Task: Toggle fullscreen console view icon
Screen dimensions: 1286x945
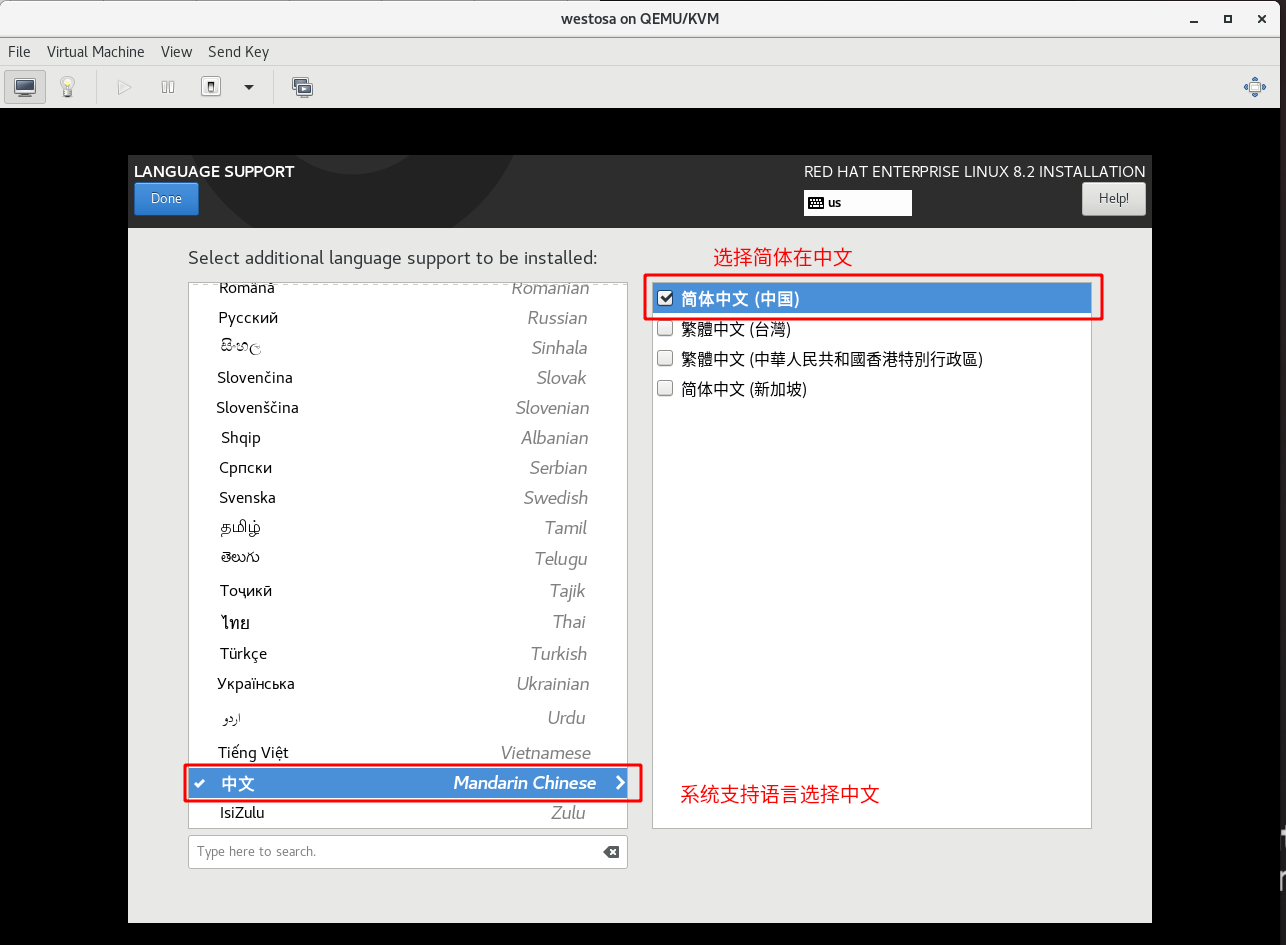Action: [x=1255, y=87]
